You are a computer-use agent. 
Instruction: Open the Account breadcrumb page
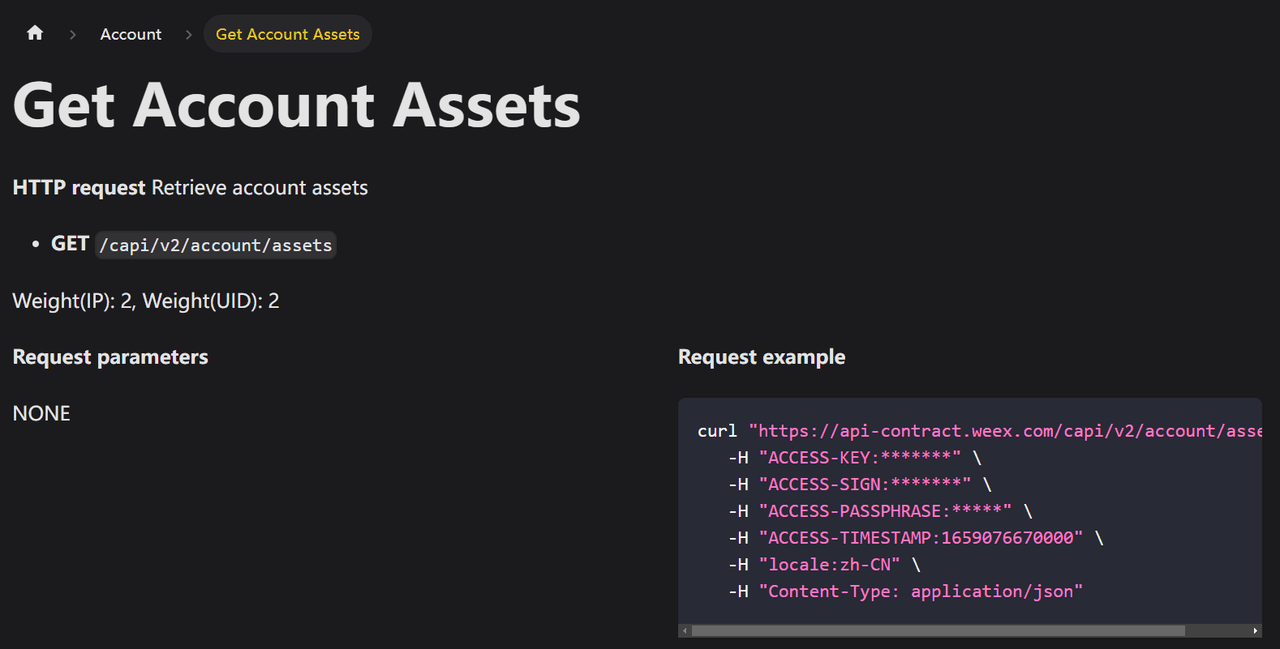(x=130, y=33)
